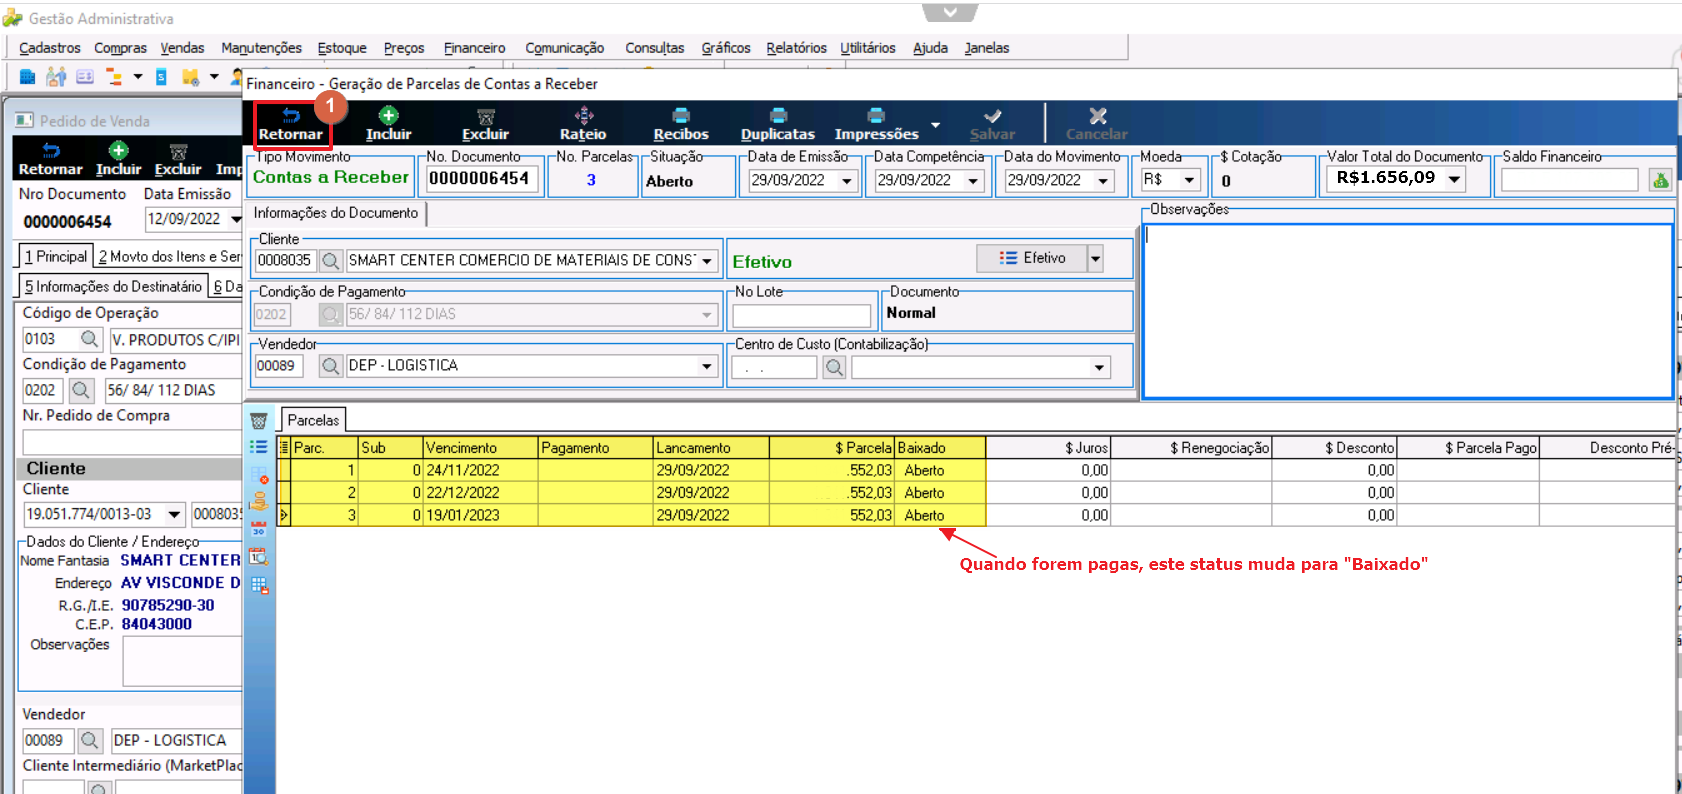
Task: Open the Data de Emissão date dropdown
Action: click(x=847, y=181)
